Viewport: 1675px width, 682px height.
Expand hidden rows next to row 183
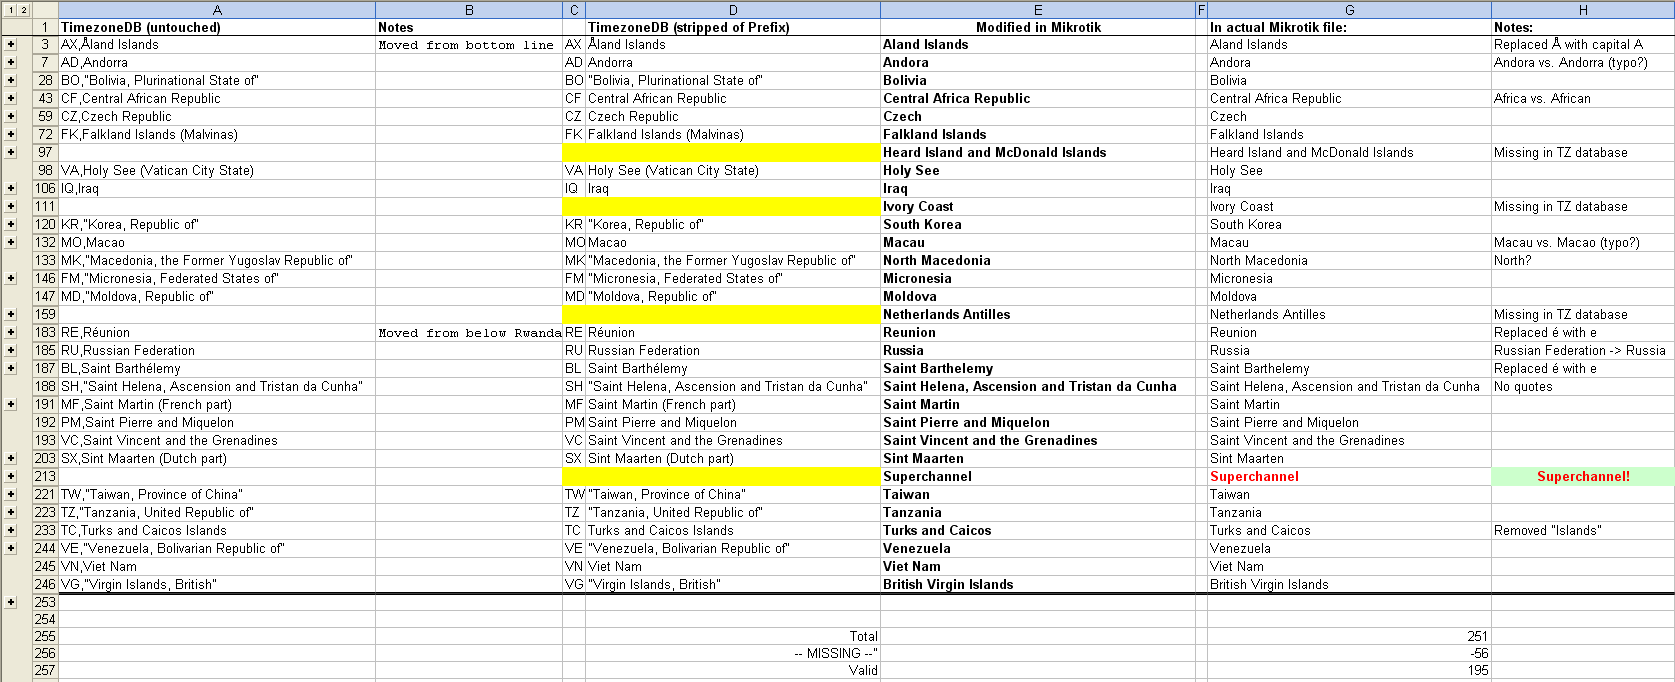click(11, 332)
